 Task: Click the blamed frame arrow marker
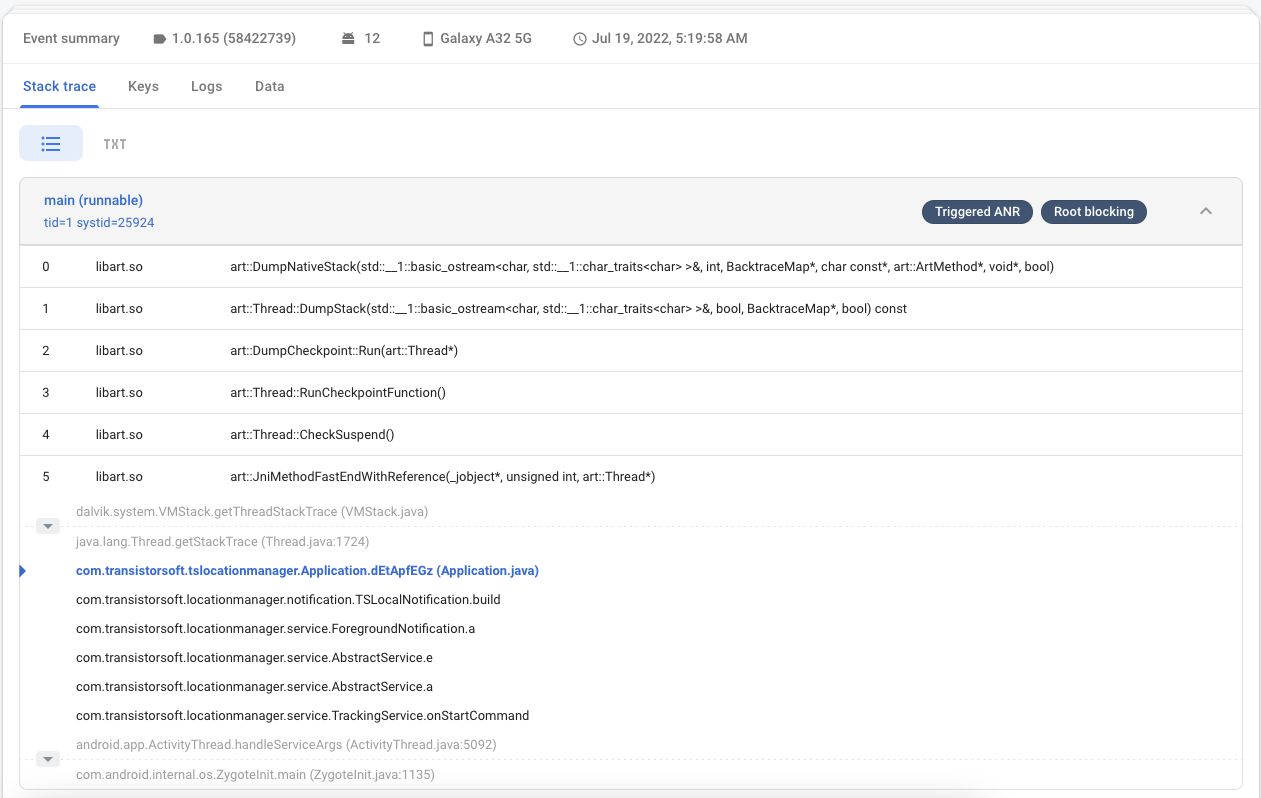pyautogui.click(x=23, y=571)
